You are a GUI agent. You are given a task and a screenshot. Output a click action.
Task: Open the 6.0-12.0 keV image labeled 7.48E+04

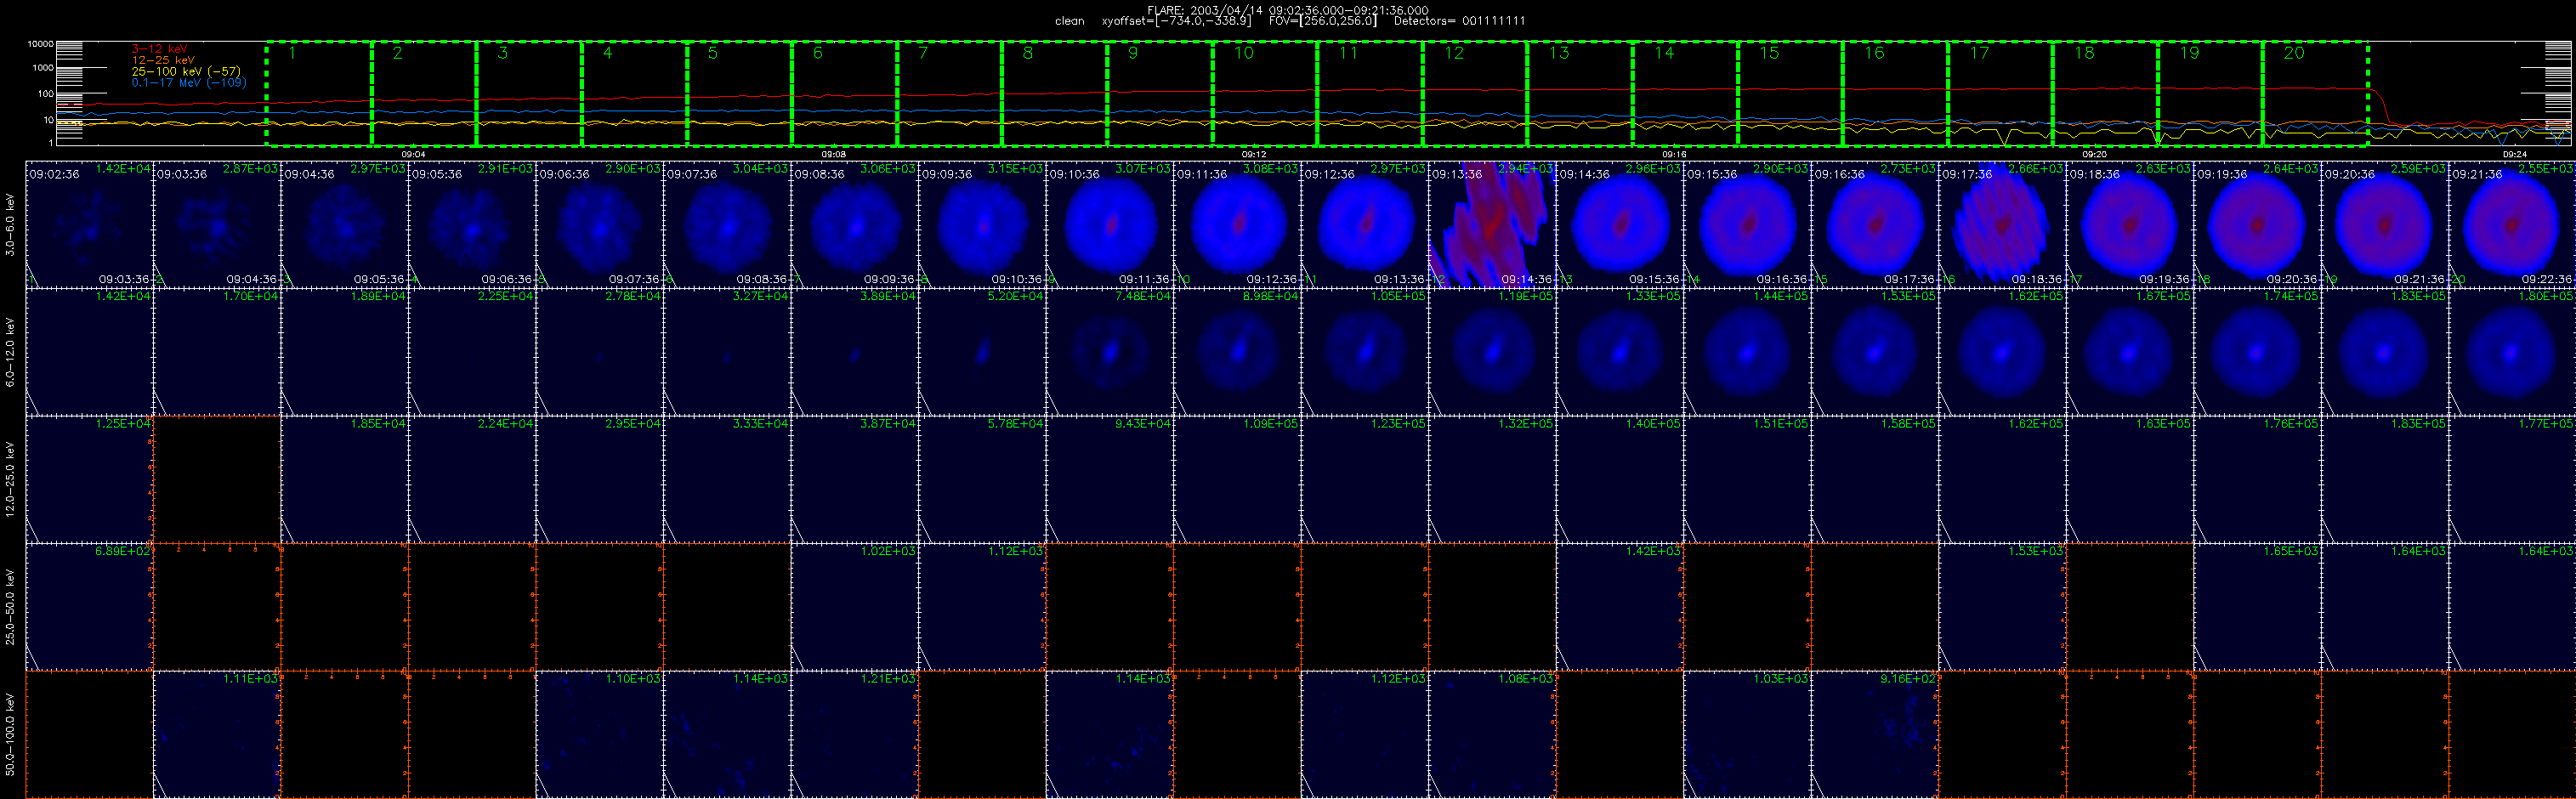(x=1110, y=352)
